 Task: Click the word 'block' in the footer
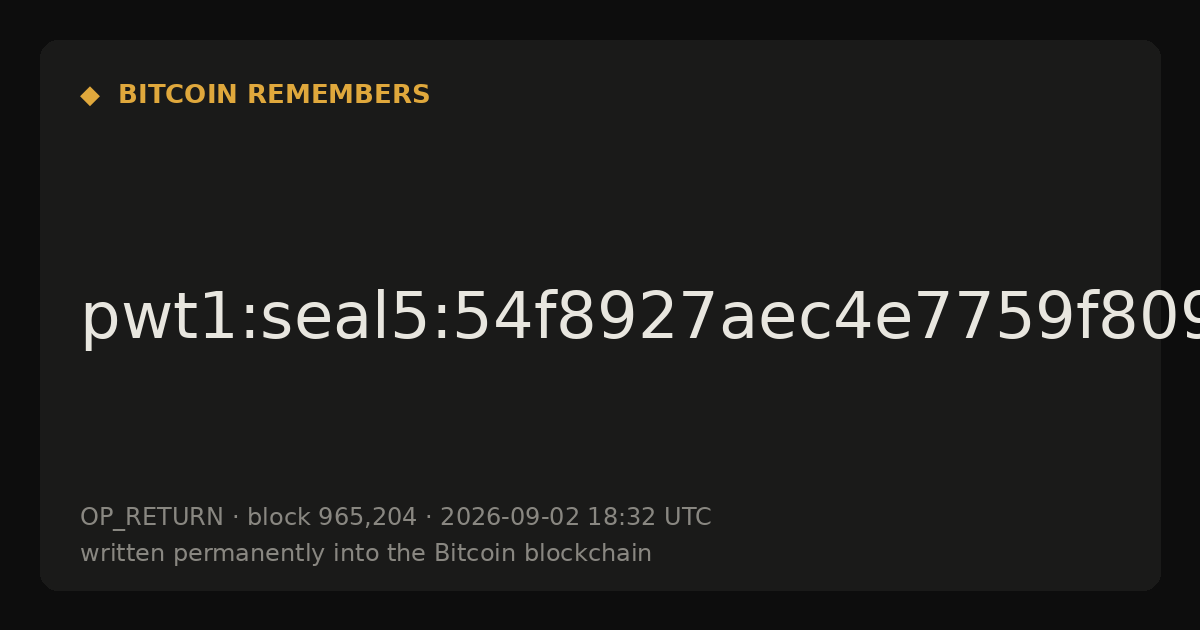pyautogui.click(x=279, y=518)
